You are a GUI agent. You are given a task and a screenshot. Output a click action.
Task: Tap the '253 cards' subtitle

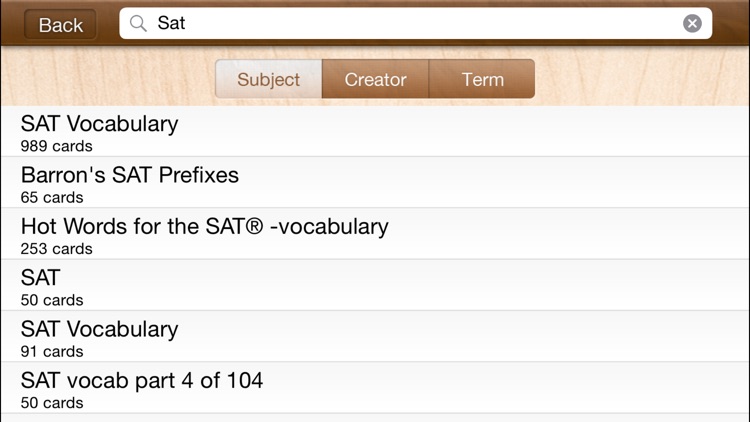point(57,249)
